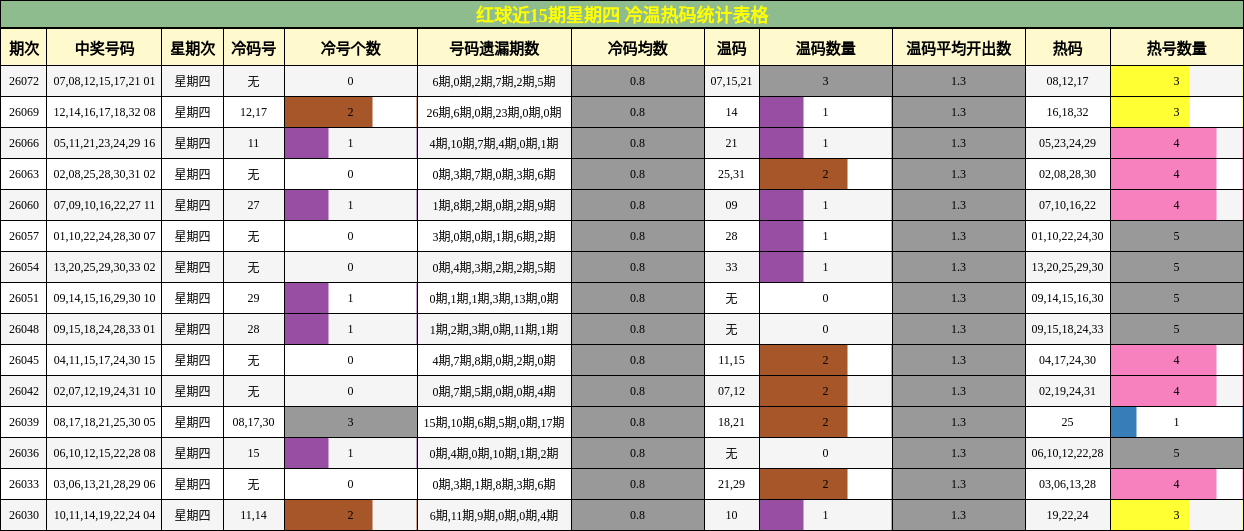
Task: Select period cell 26054
Action: pyautogui.click(x=24, y=267)
